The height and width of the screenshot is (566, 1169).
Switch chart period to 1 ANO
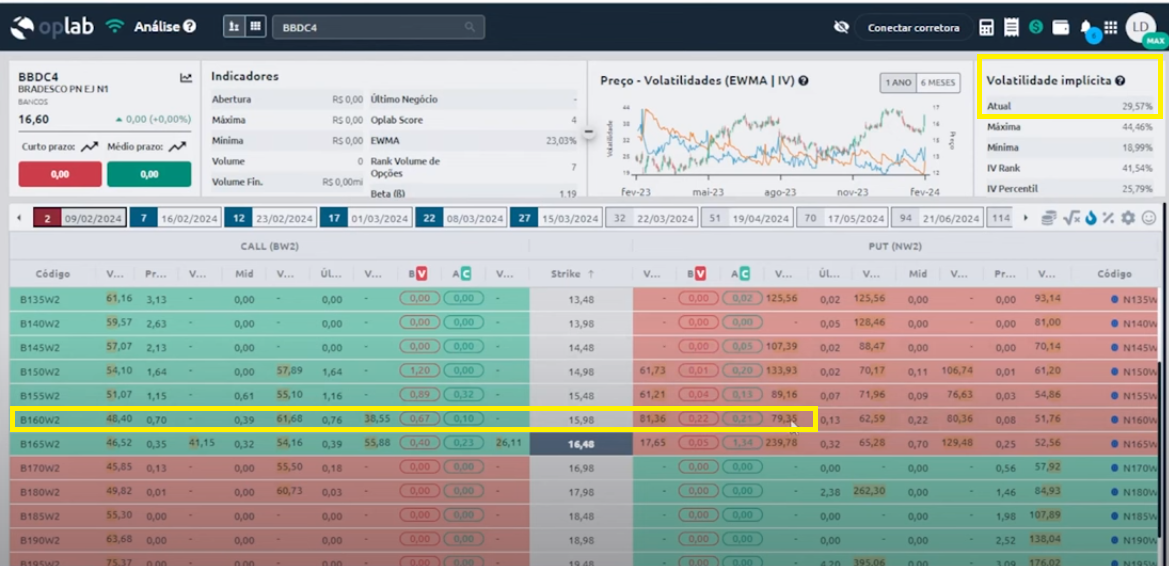[x=898, y=82]
